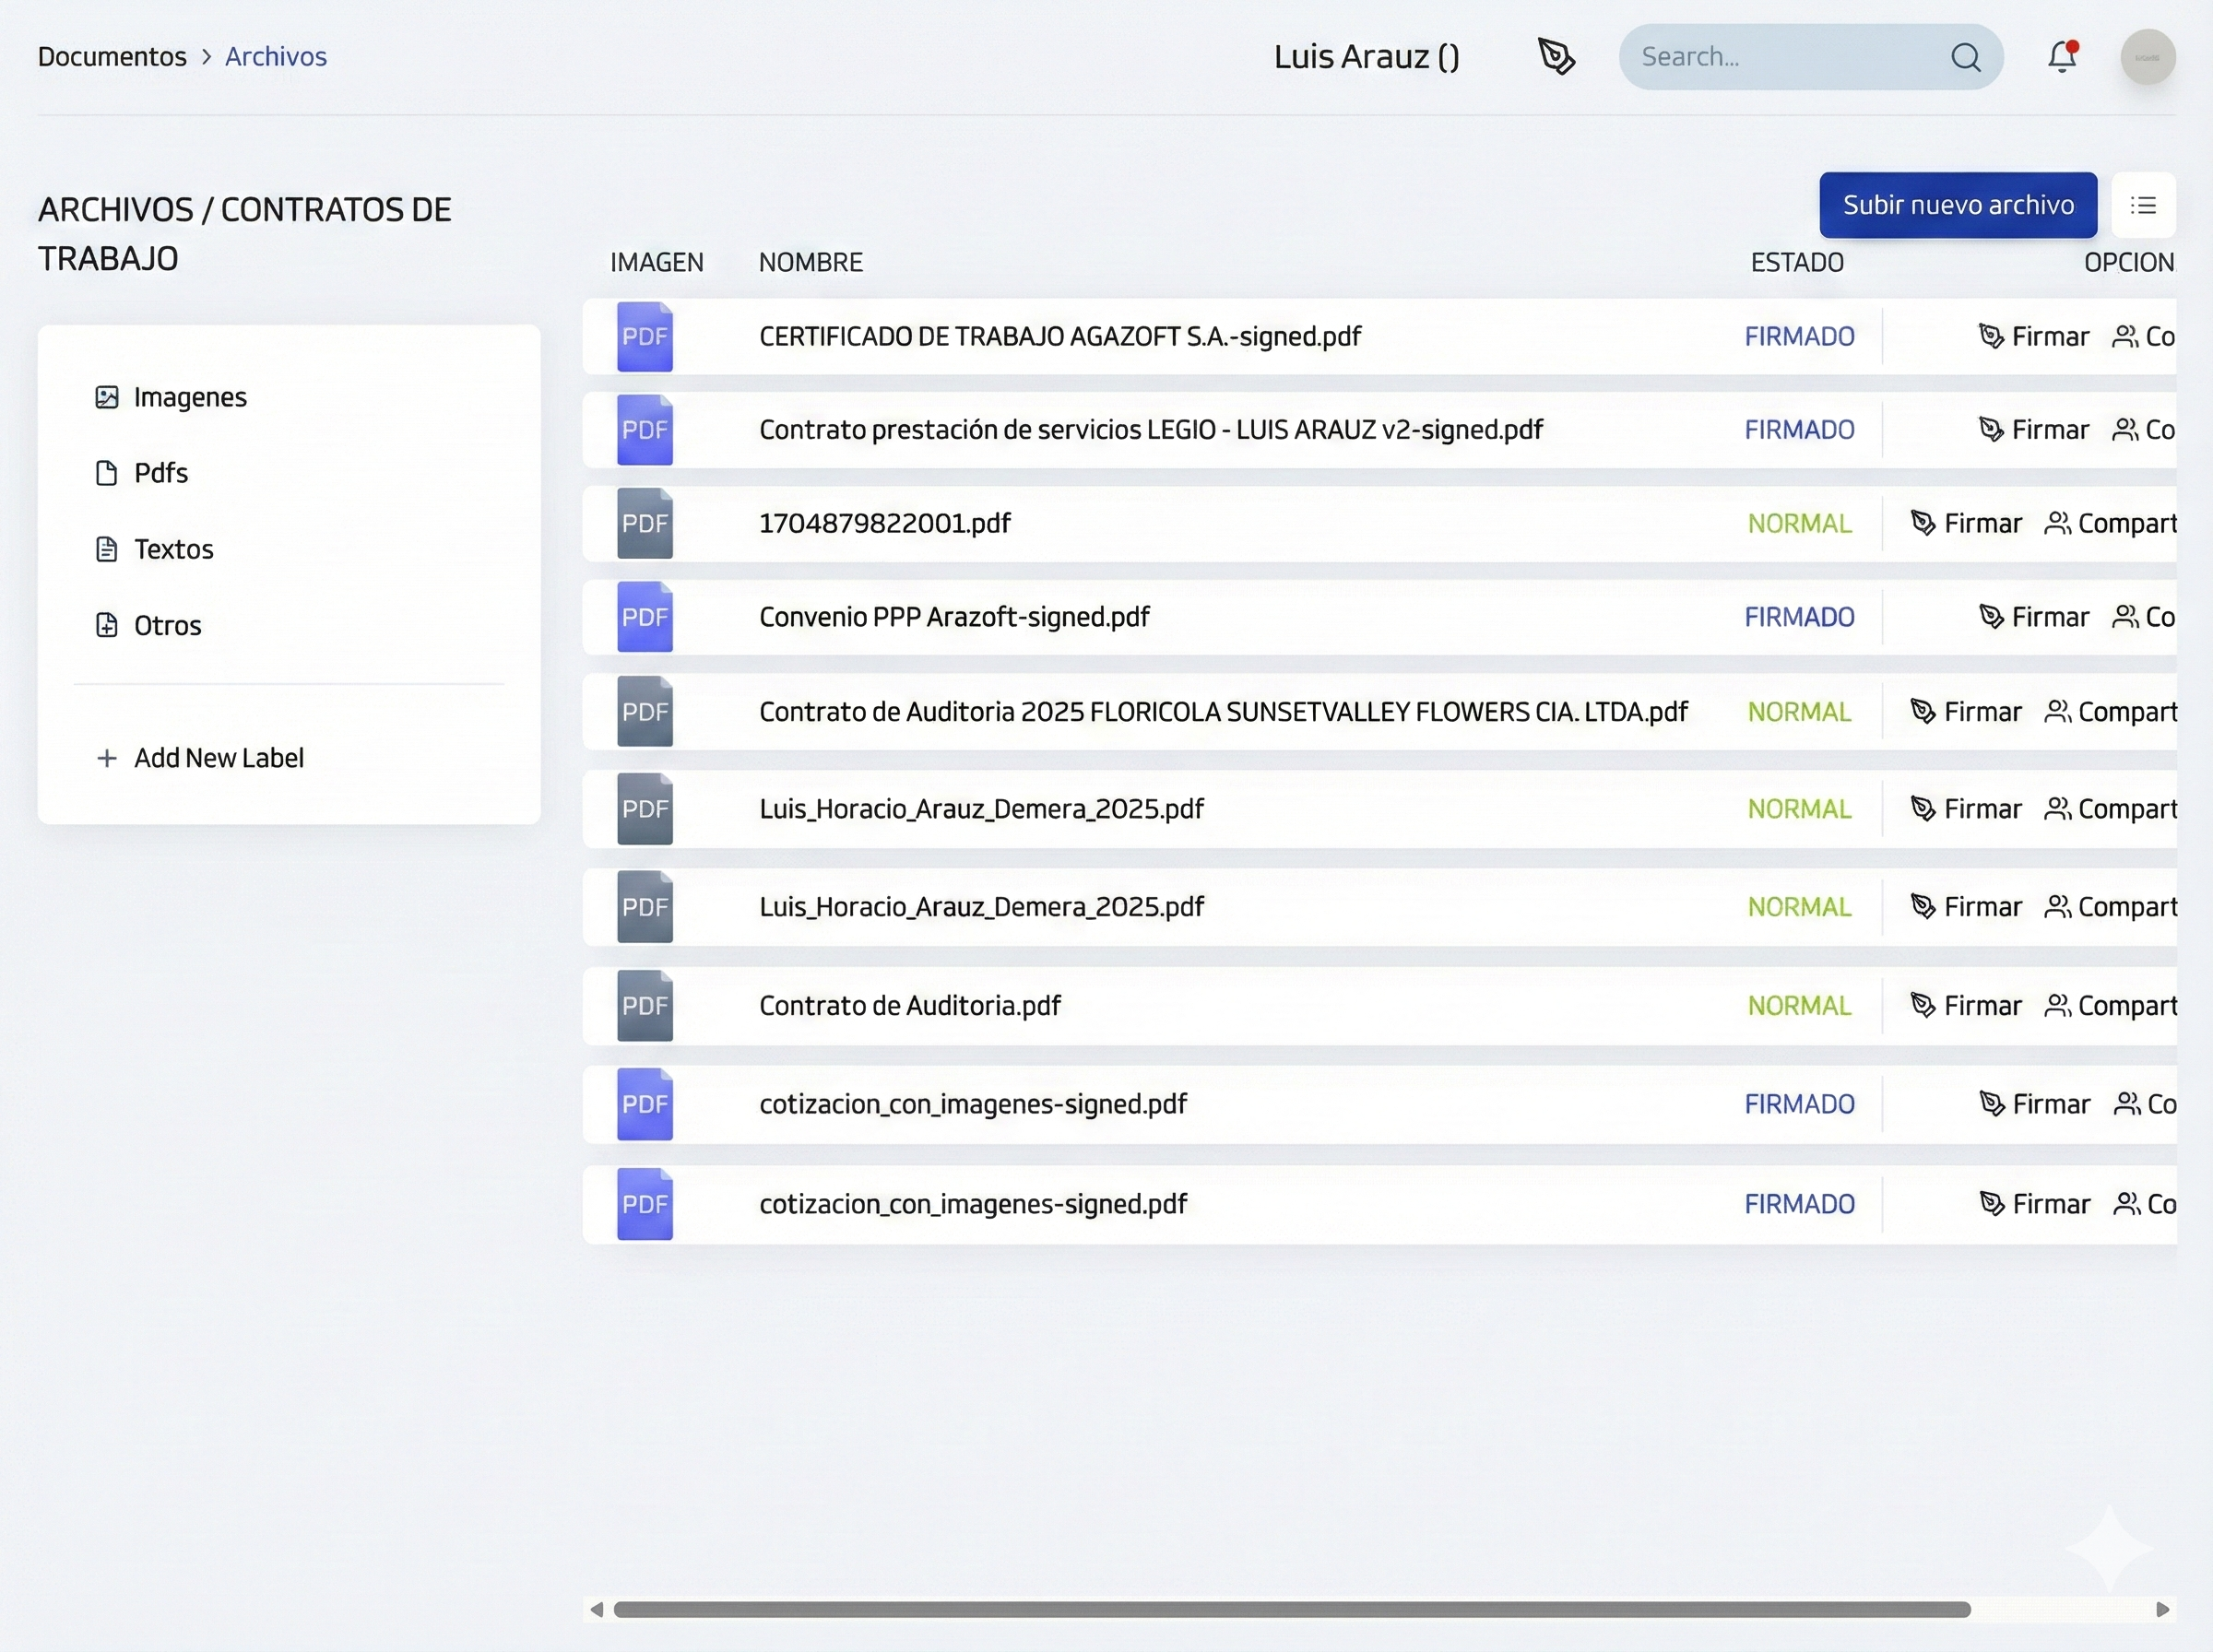Image resolution: width=2213 pixels, height=1652 pixels.
Task: Open the Otros category
Action: click(x=167, y=626)
